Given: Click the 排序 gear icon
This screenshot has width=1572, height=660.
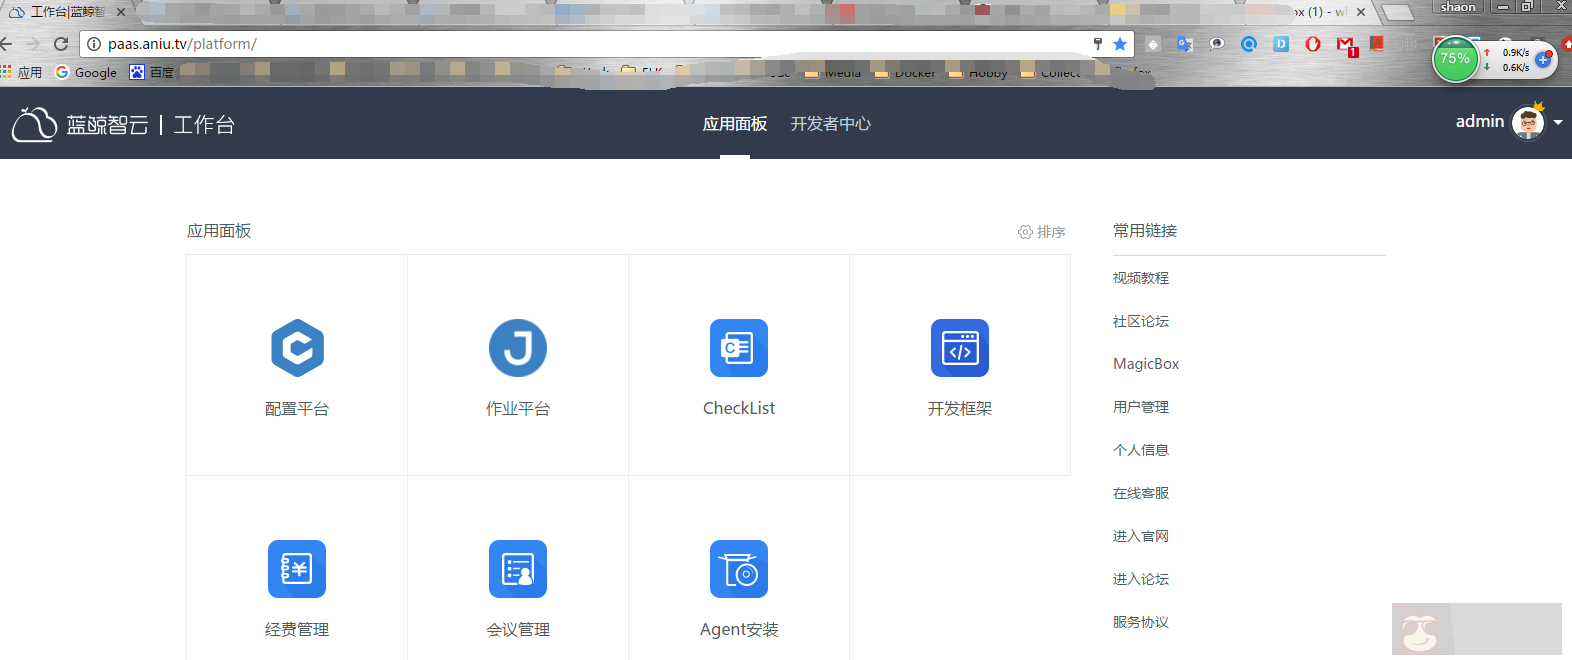Looking at the screenshot, I should coord(1025,232).
